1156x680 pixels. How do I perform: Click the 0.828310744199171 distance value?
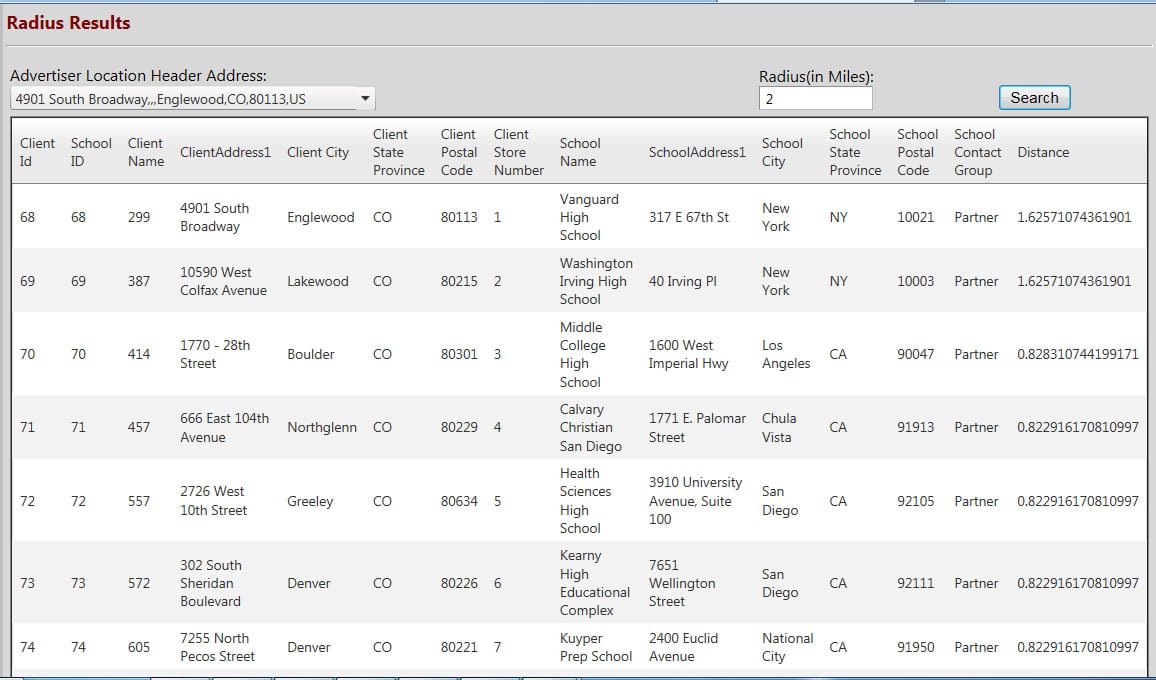[x=1078, y=354]
